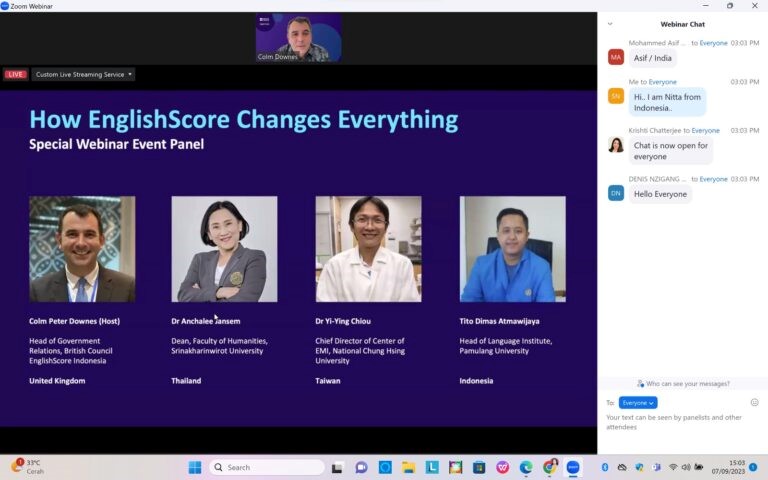Click 'Everyone' link in Krishti Chatterjee's header

click(x=705, y=130)
